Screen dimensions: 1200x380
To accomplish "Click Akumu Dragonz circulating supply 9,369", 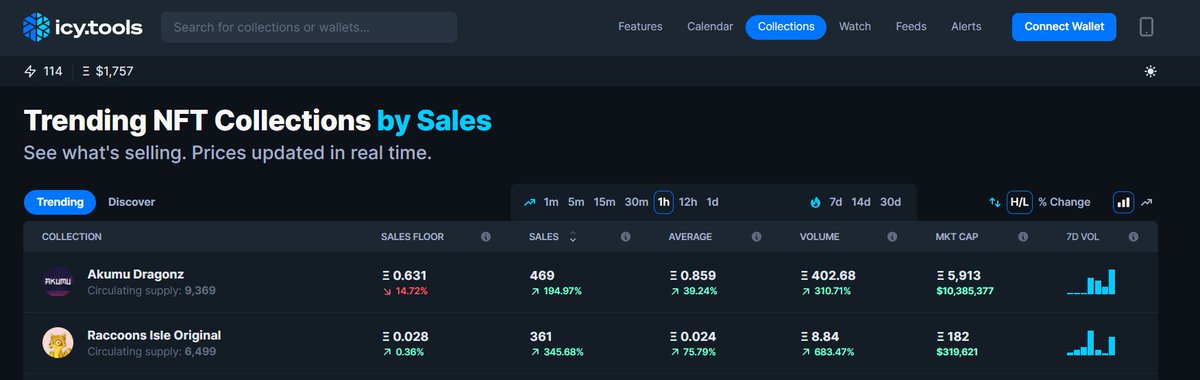I will (x=152, y=291).
